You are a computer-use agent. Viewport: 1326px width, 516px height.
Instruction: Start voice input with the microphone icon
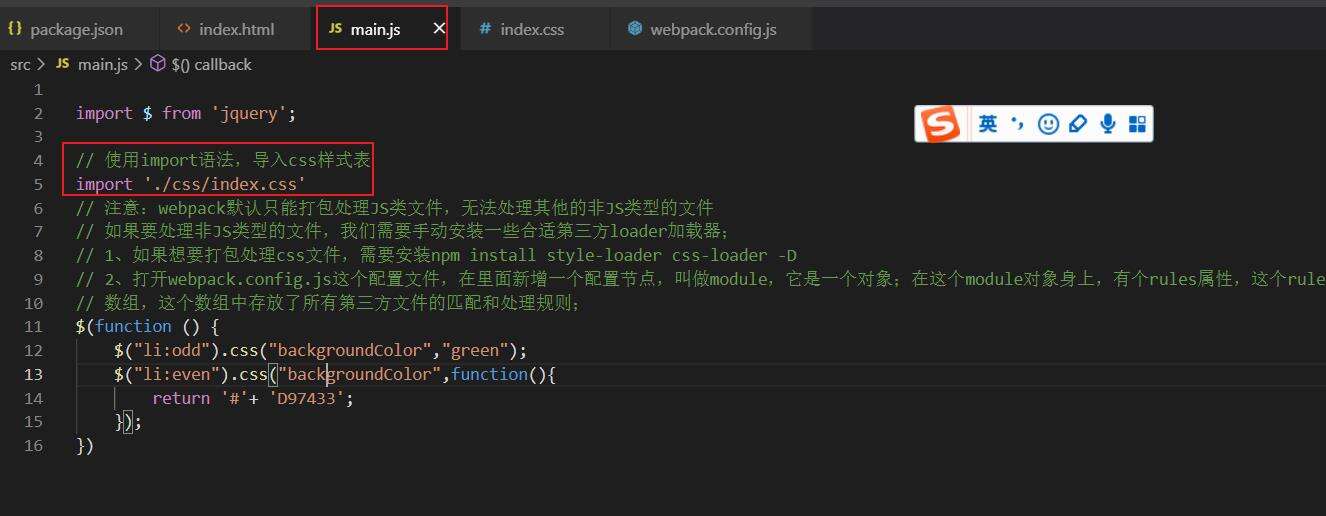(x=1107, y=124)
